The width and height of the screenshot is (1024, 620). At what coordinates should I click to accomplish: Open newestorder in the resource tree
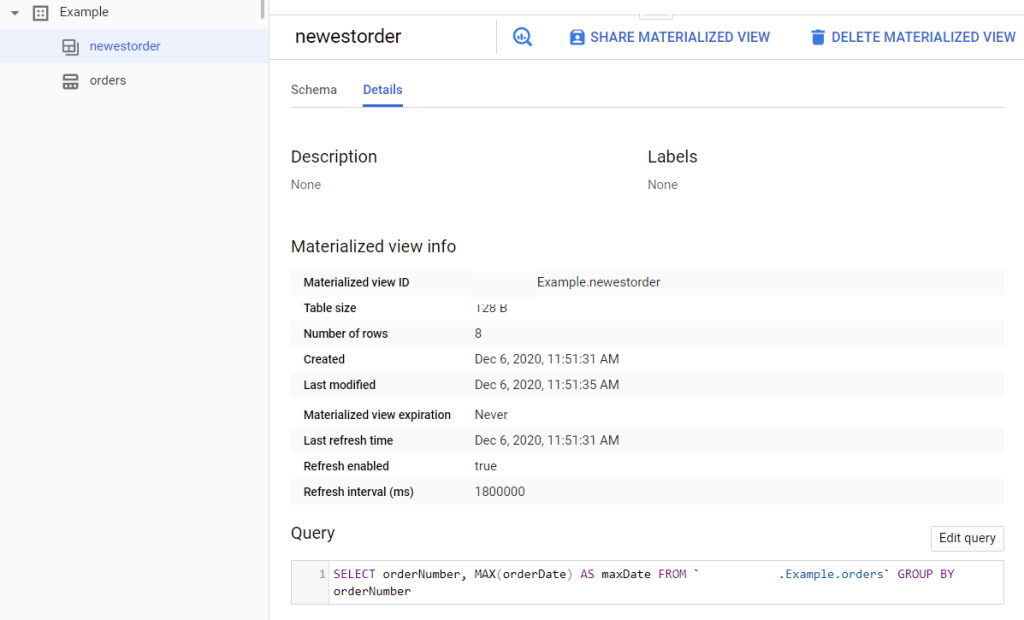coord(125,46)
